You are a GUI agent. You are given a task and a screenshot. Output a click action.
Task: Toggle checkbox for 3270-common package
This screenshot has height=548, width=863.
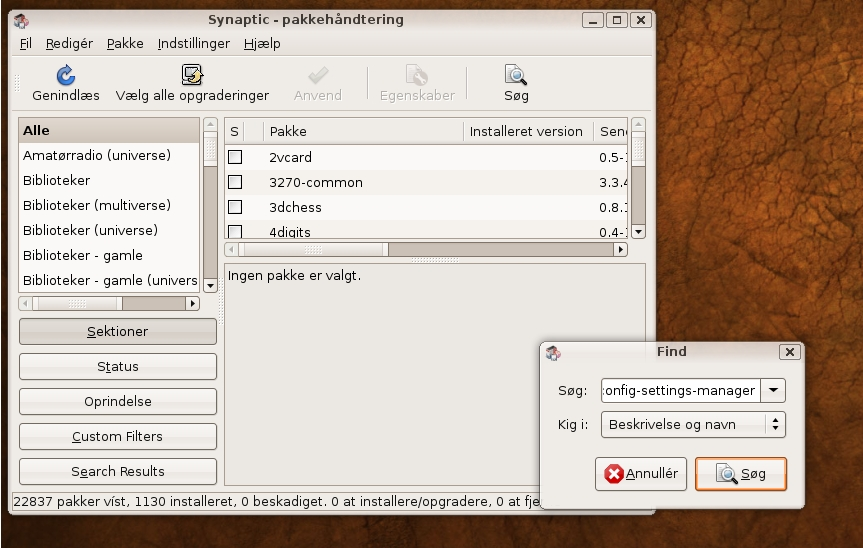click(235, 182)
